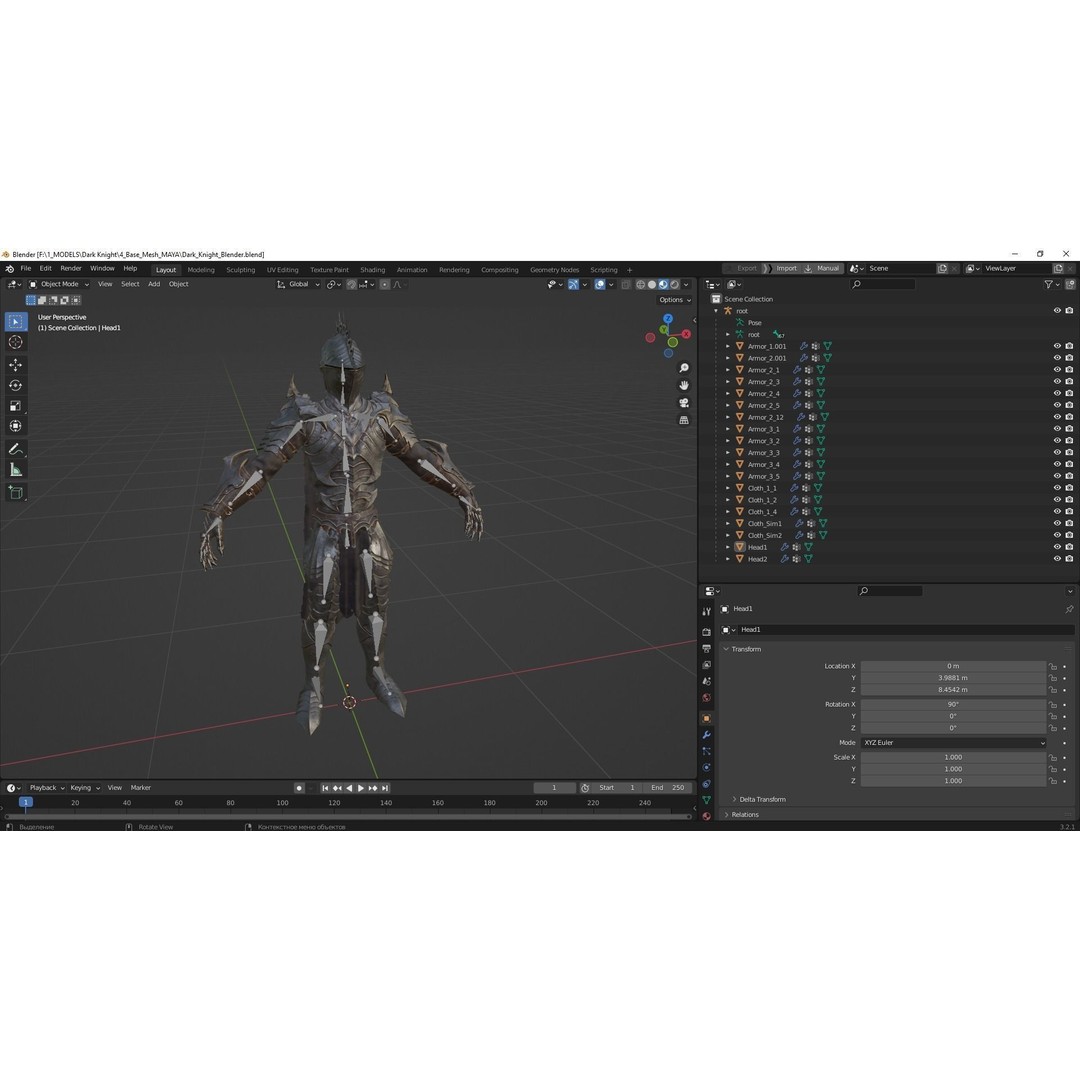Expand the Cloth_1_4 outliner entry

coord(728,512)
